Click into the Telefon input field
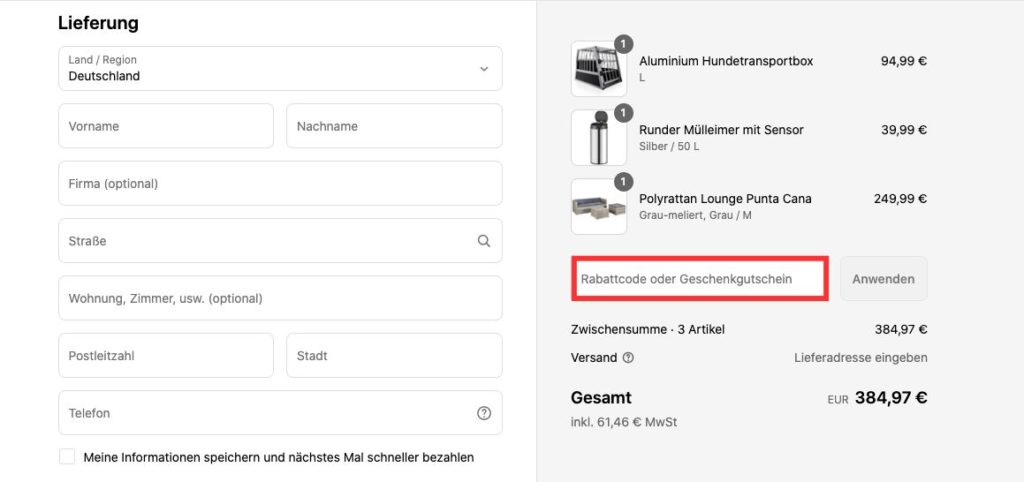This screenshot has height=482, width=1024. [280, 413]
